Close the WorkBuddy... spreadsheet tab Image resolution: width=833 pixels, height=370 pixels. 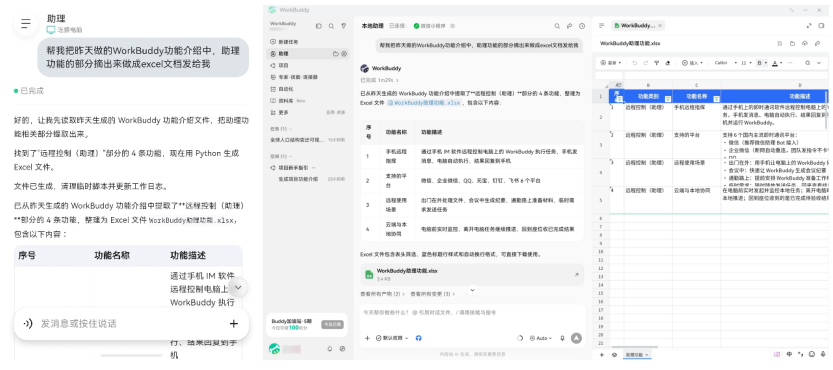click(x=660, y=26)
